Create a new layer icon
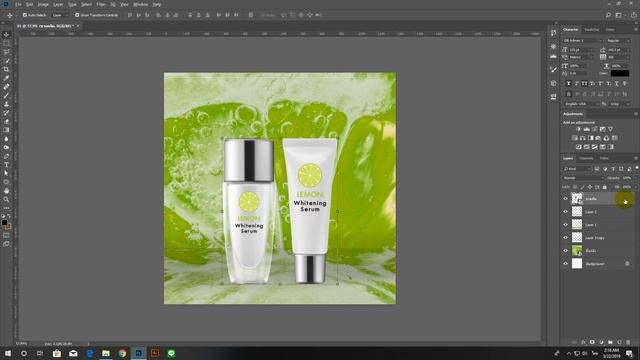This screenshot has height=360, width=640. pos(619,342)
